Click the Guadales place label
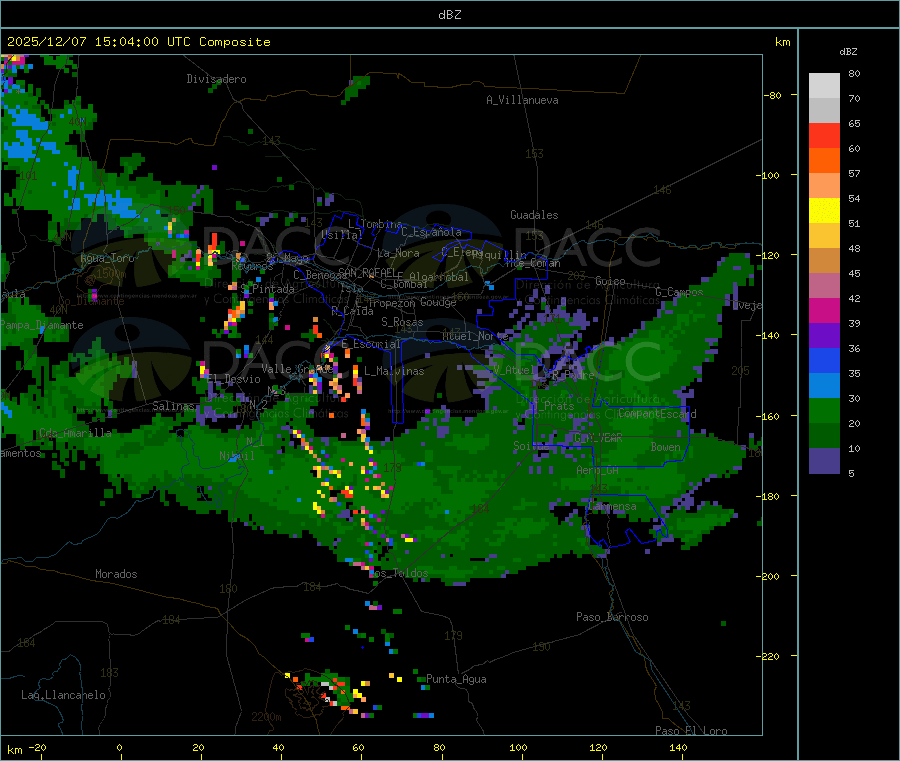 coord(534,215)
